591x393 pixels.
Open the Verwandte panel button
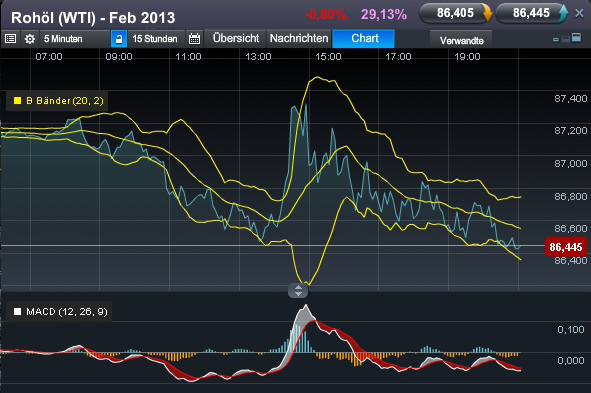461,40
